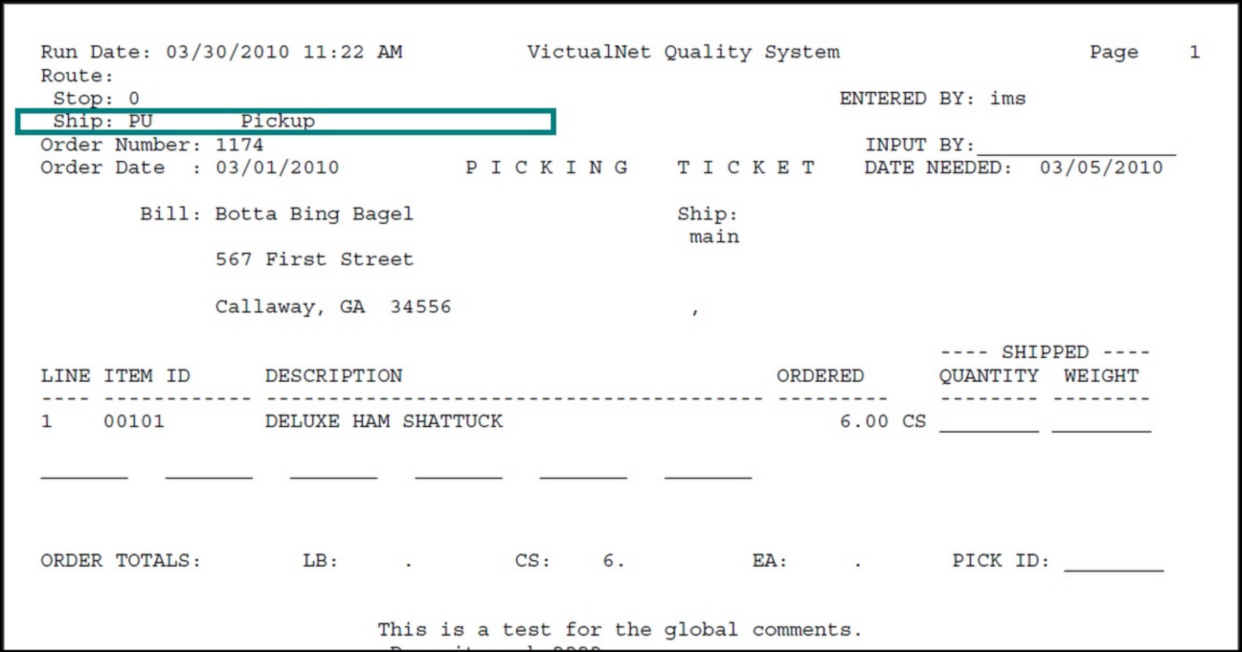The image size is (1242, 652).
Task: Click the ENTERED BY: ims text
Action: (932, 99)
